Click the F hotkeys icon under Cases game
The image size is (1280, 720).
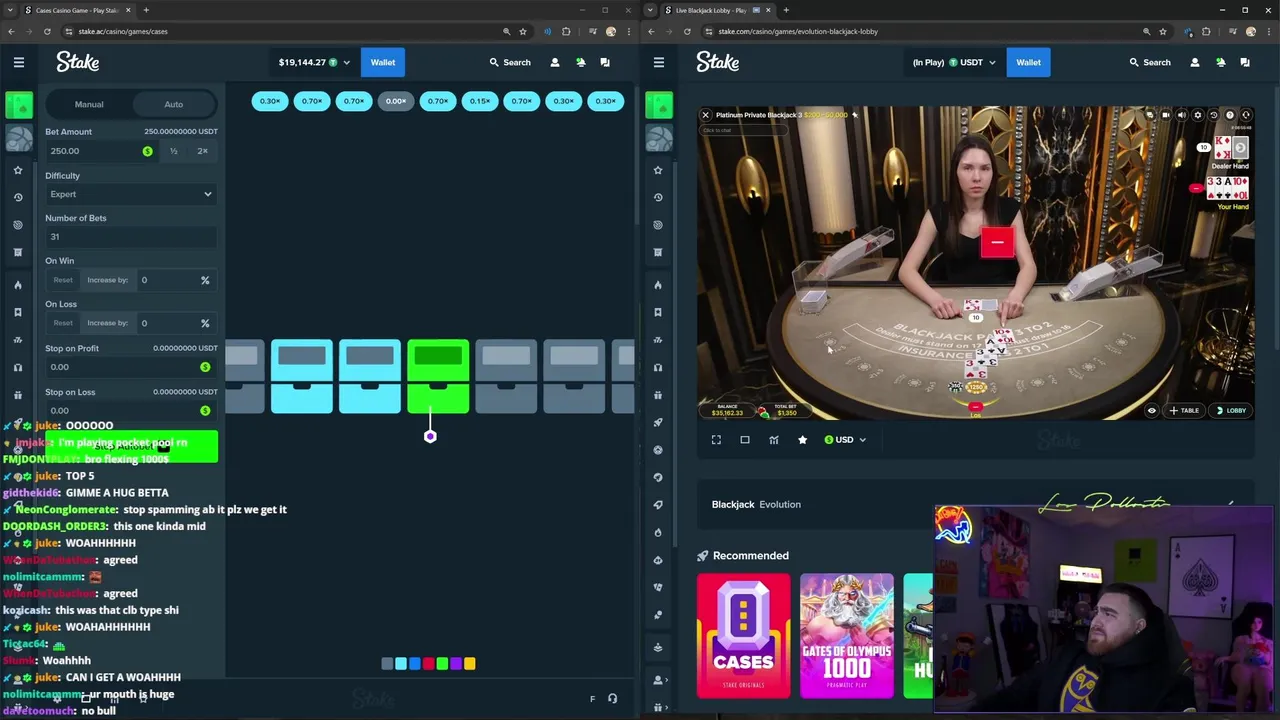(x=592, y=699)
